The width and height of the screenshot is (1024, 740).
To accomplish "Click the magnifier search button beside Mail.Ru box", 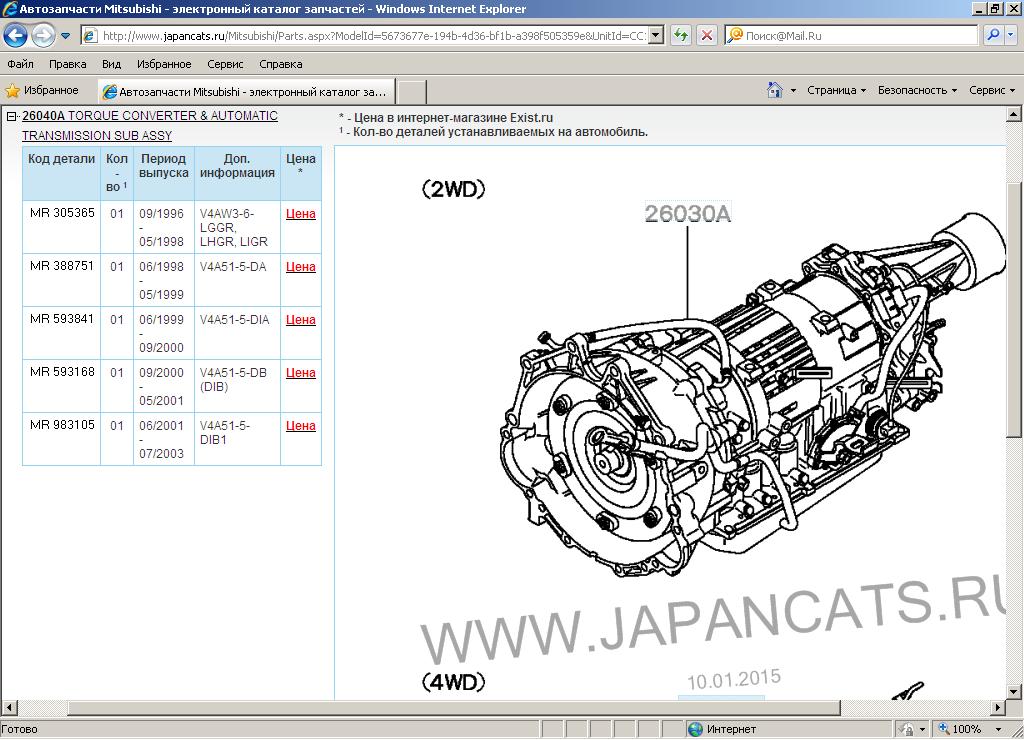I will coord(992,35).
